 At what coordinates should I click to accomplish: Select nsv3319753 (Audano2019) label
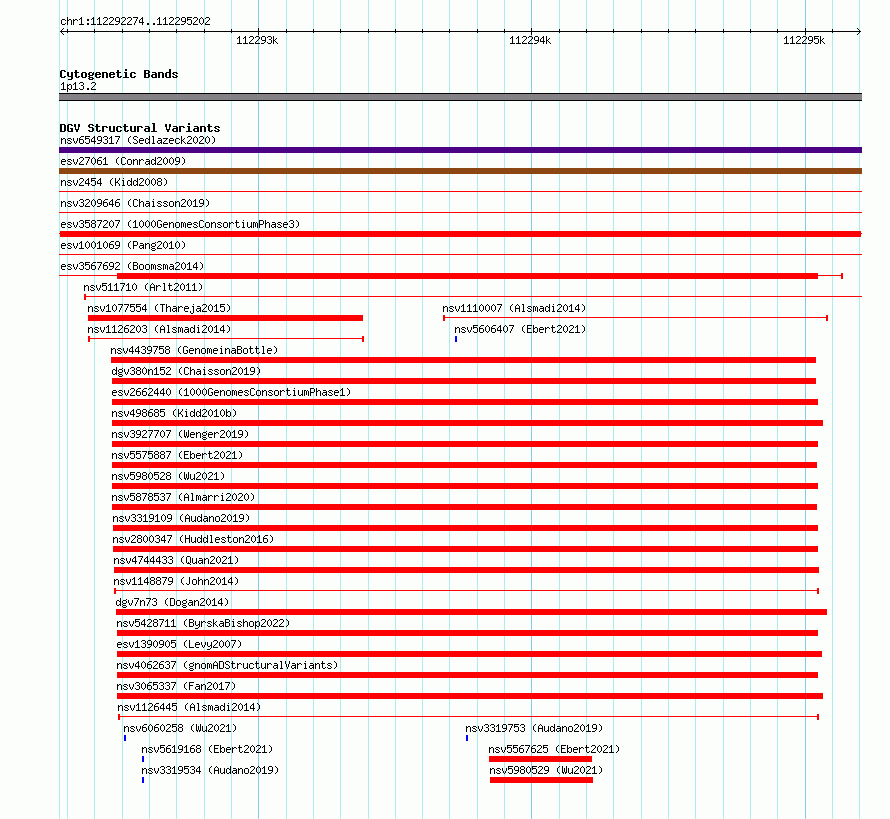point(534,728)
